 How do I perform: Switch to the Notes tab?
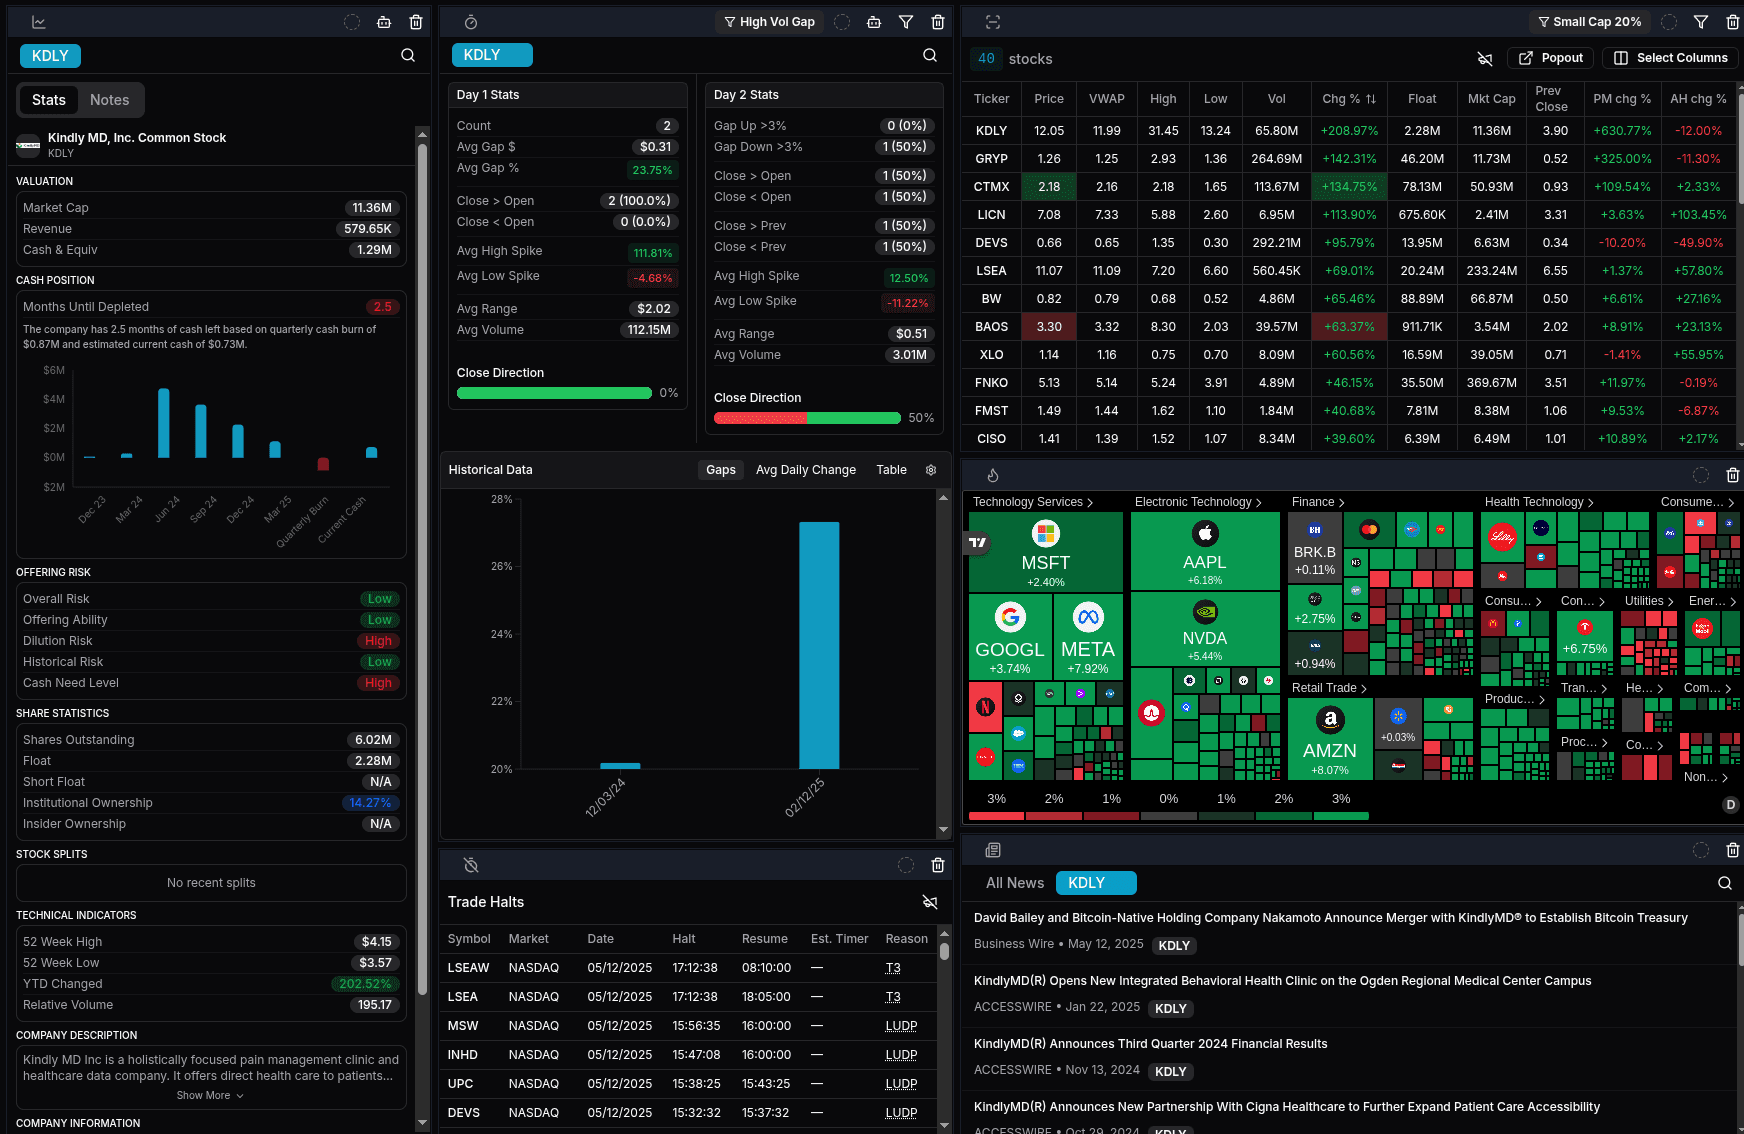110,100
